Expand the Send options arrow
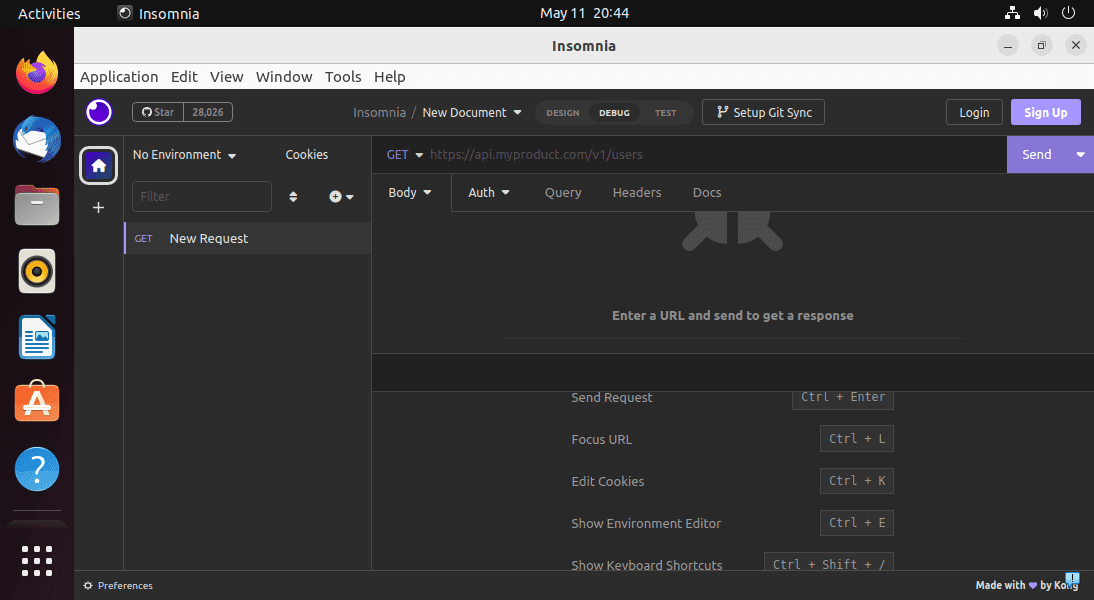Image resolution: width=1094 pixels, height=600 pixels. pos(1080,154)
